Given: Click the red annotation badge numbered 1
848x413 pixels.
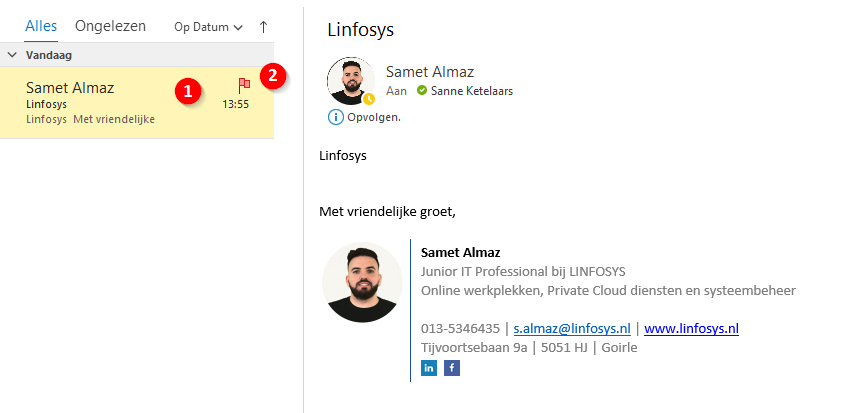Looking at the screenshot, I should [x=185, y=91].
